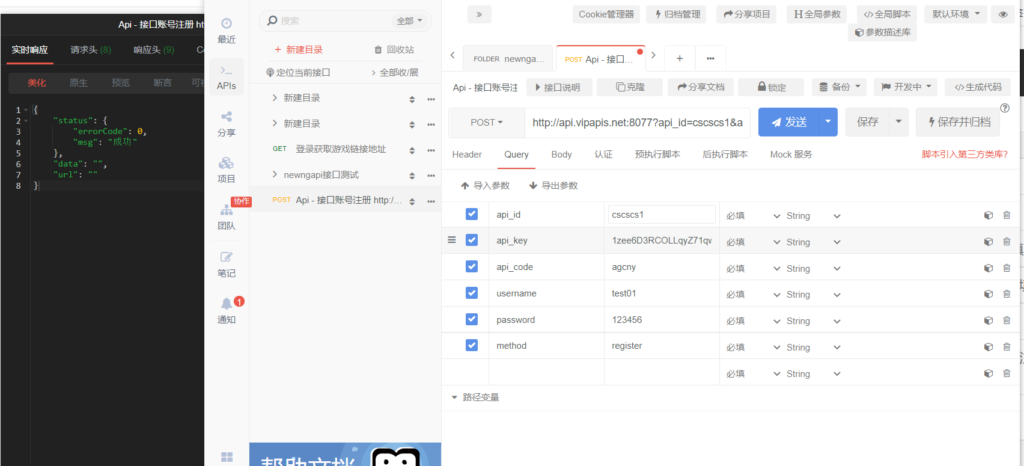Click cube description icon on password row
This screenshot has width=1024, height=466.
(x=988, y=320)
